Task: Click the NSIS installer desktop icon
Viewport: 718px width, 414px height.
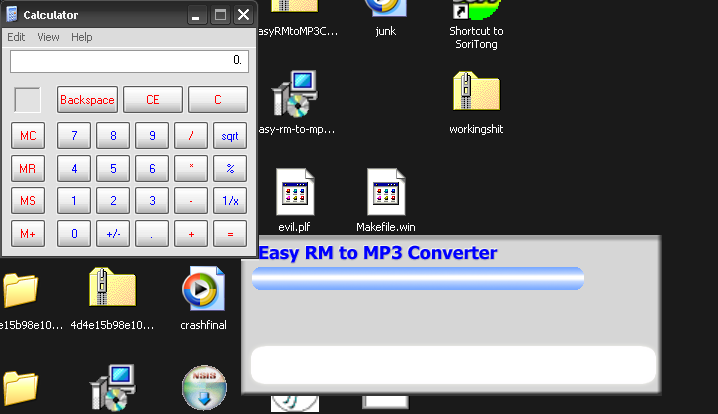Action: point(204,387)
